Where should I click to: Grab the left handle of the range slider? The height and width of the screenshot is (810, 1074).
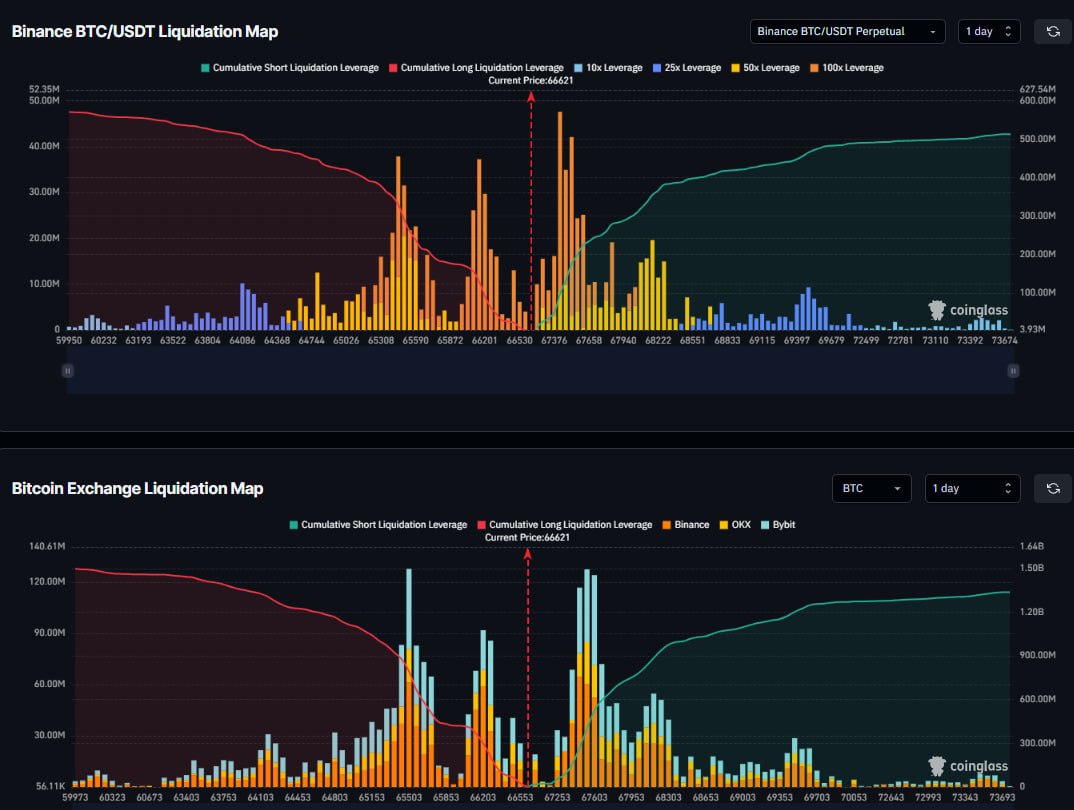(68, 371)
